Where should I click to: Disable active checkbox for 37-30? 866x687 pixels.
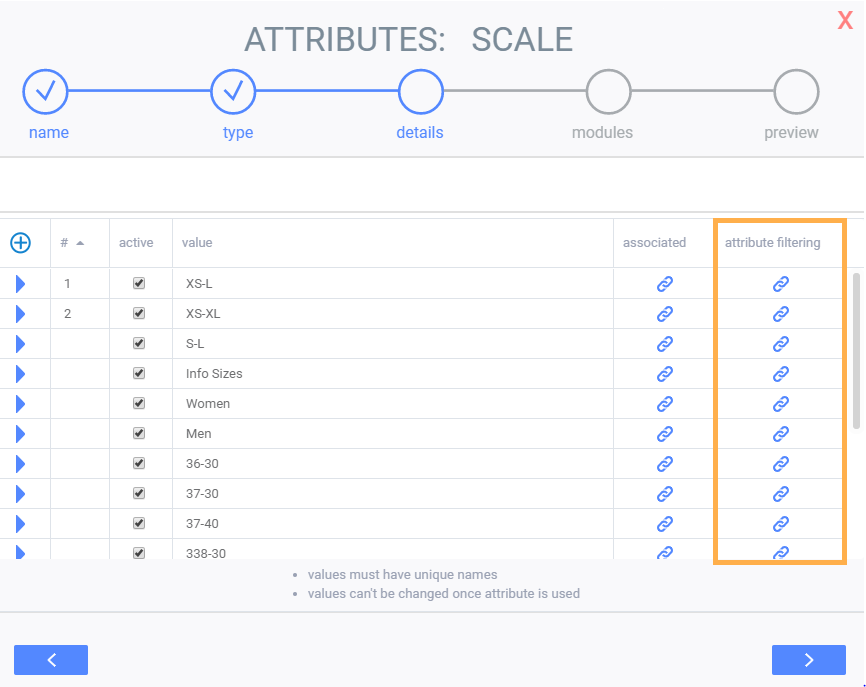tap(139, 494)
